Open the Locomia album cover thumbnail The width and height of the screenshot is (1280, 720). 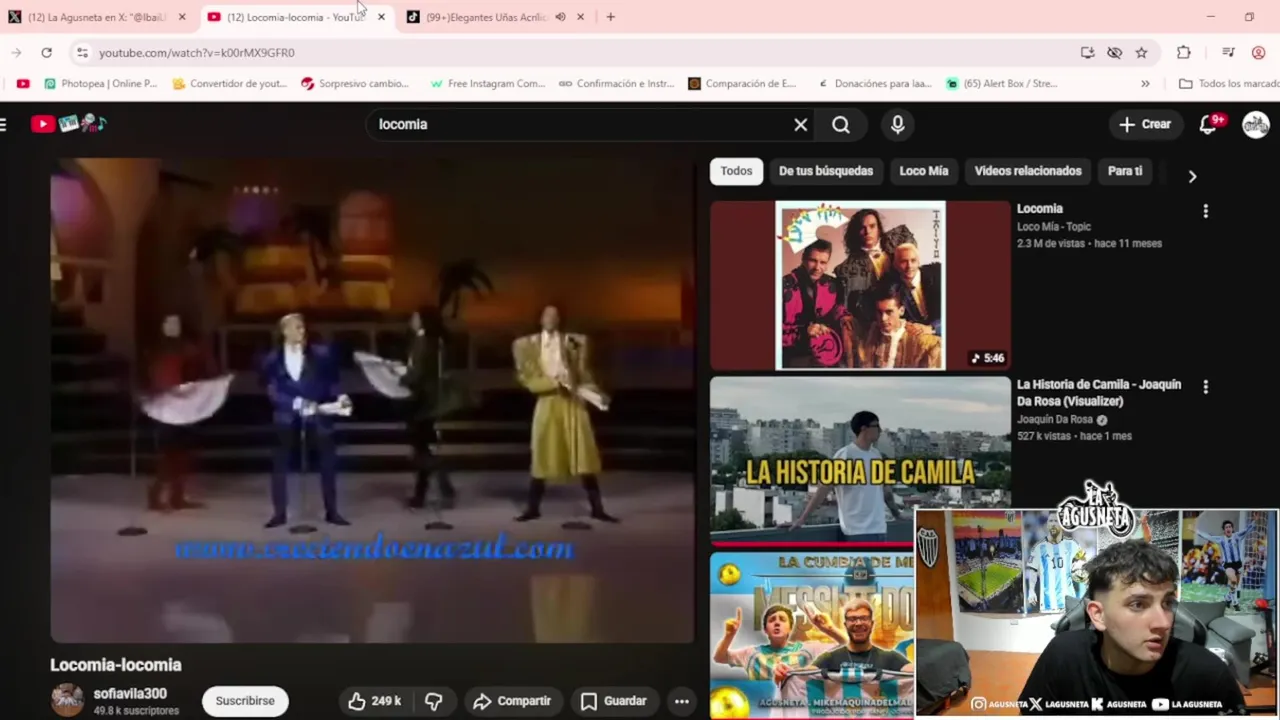860,286
